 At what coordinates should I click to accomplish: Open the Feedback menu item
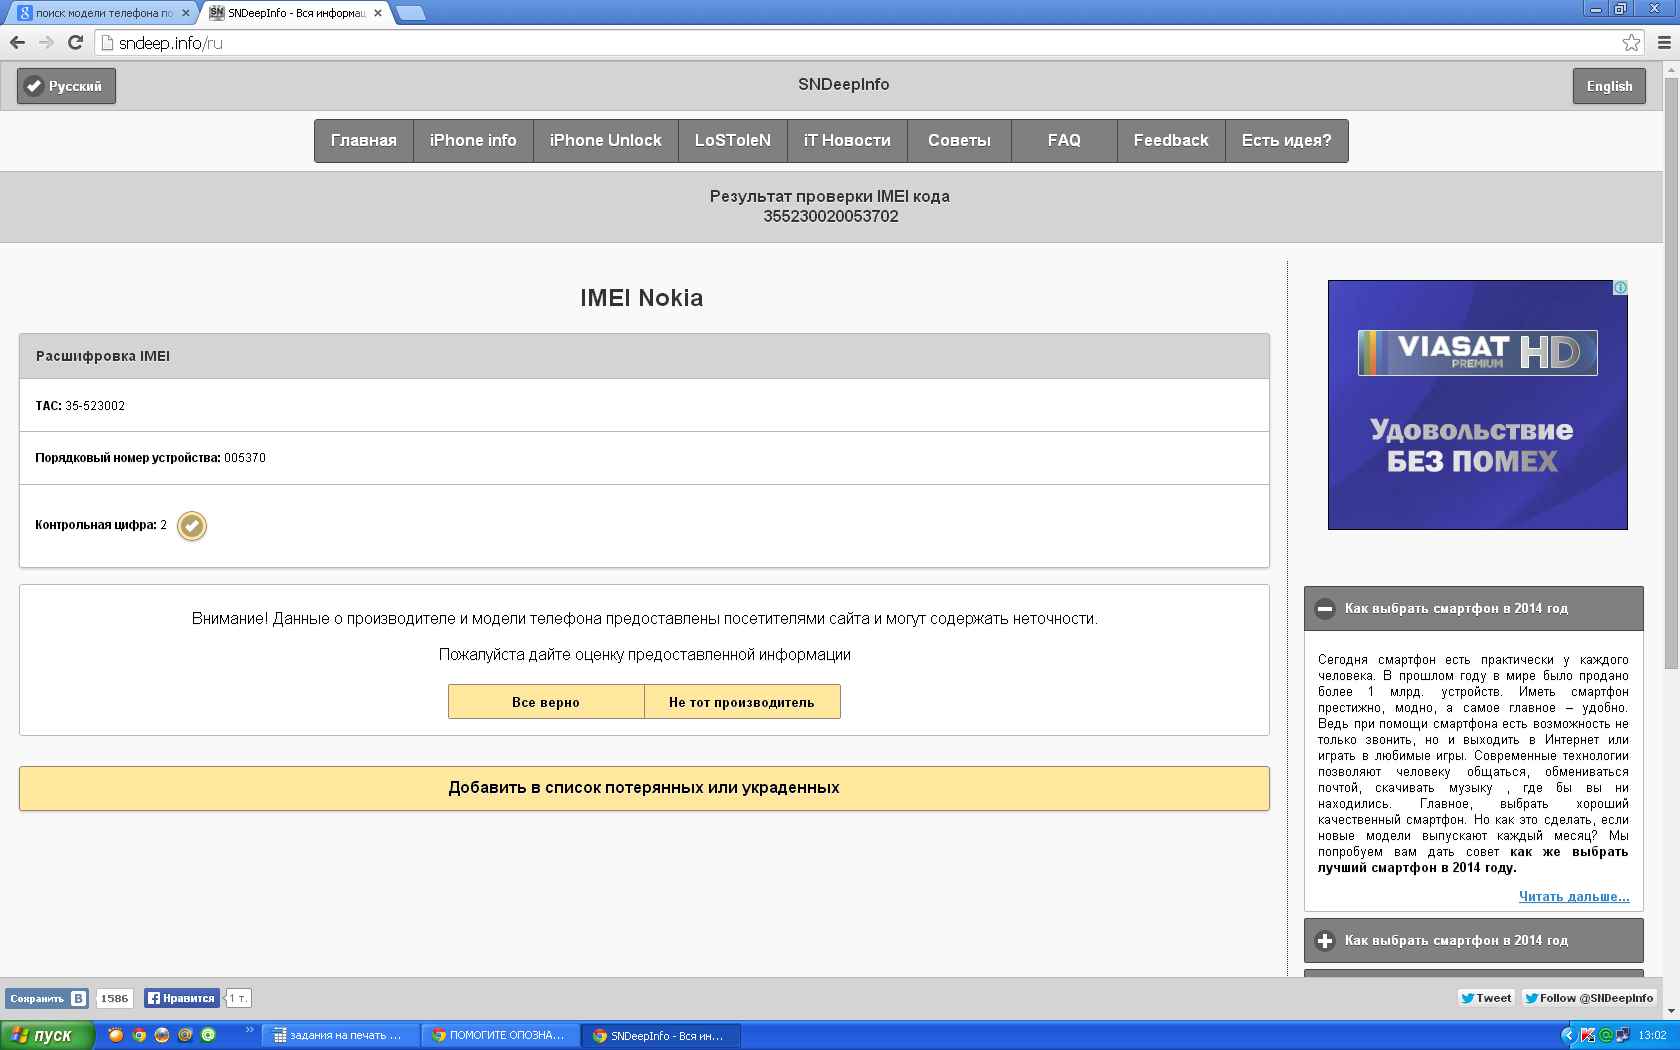pyautogui.click(x=1171, y=140)
